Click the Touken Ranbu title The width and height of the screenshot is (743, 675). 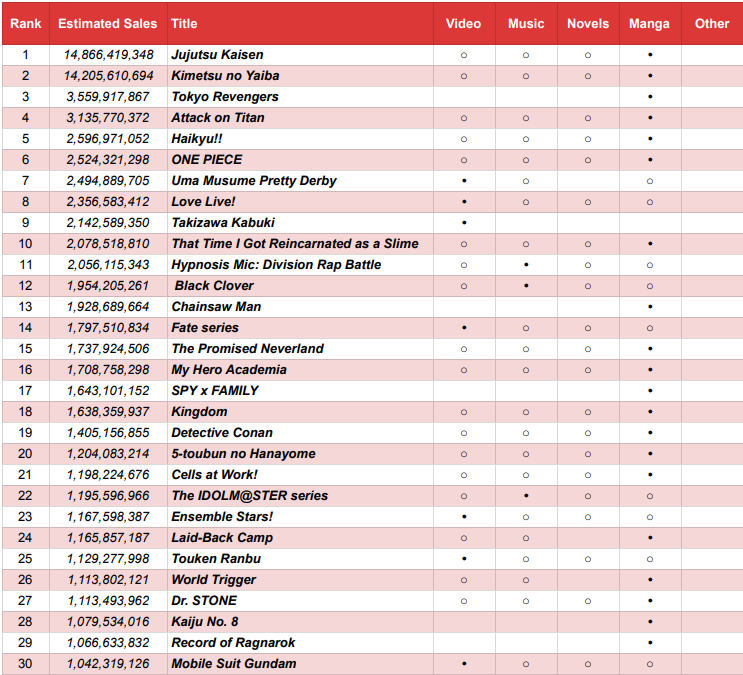coord(216,559)
